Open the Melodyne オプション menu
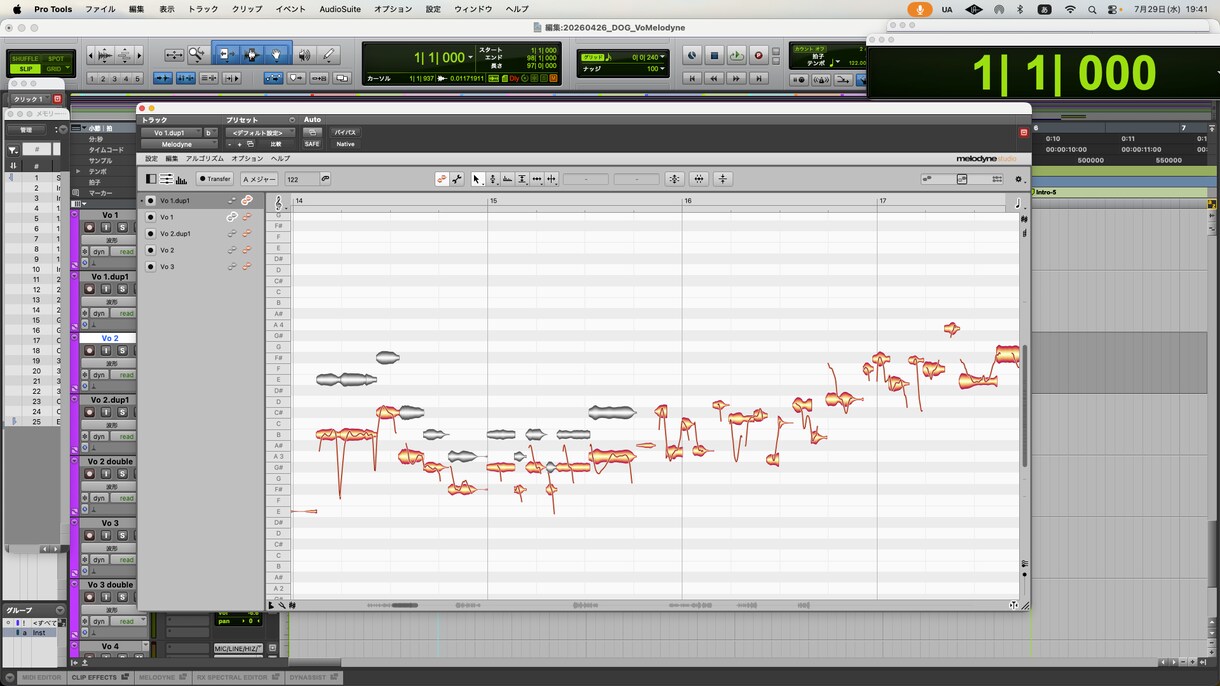This screenshot has width=1220, height=686. pyautogui.click(x=248, y=158)
